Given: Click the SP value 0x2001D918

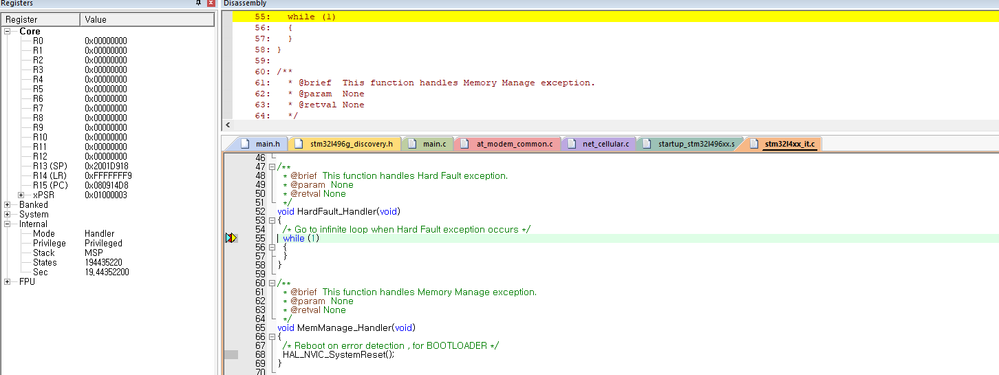Looking at the screenshot, I should (106, 166).
